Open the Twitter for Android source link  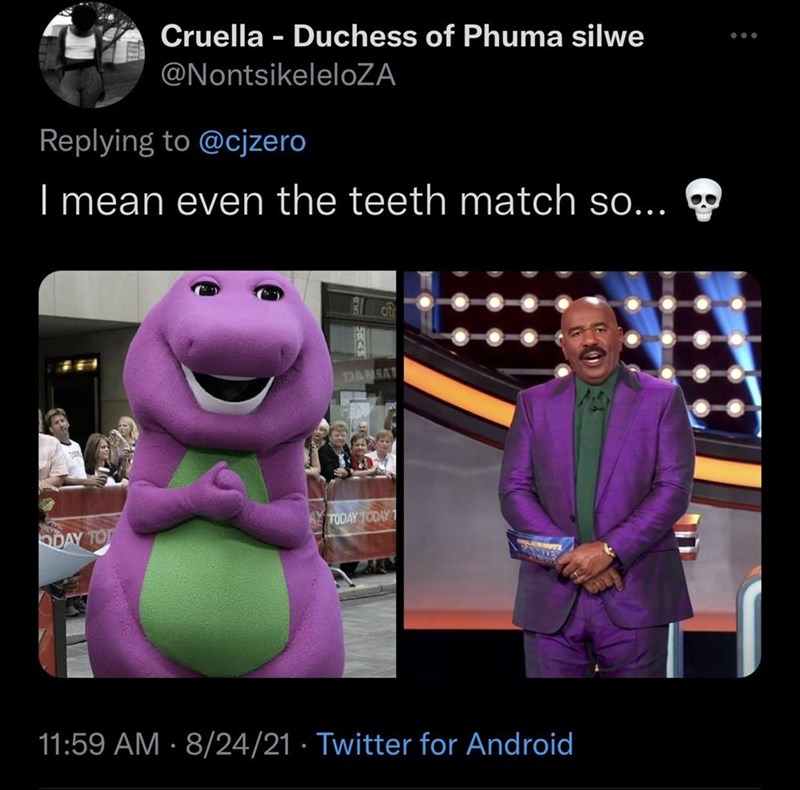coord(445,744)
